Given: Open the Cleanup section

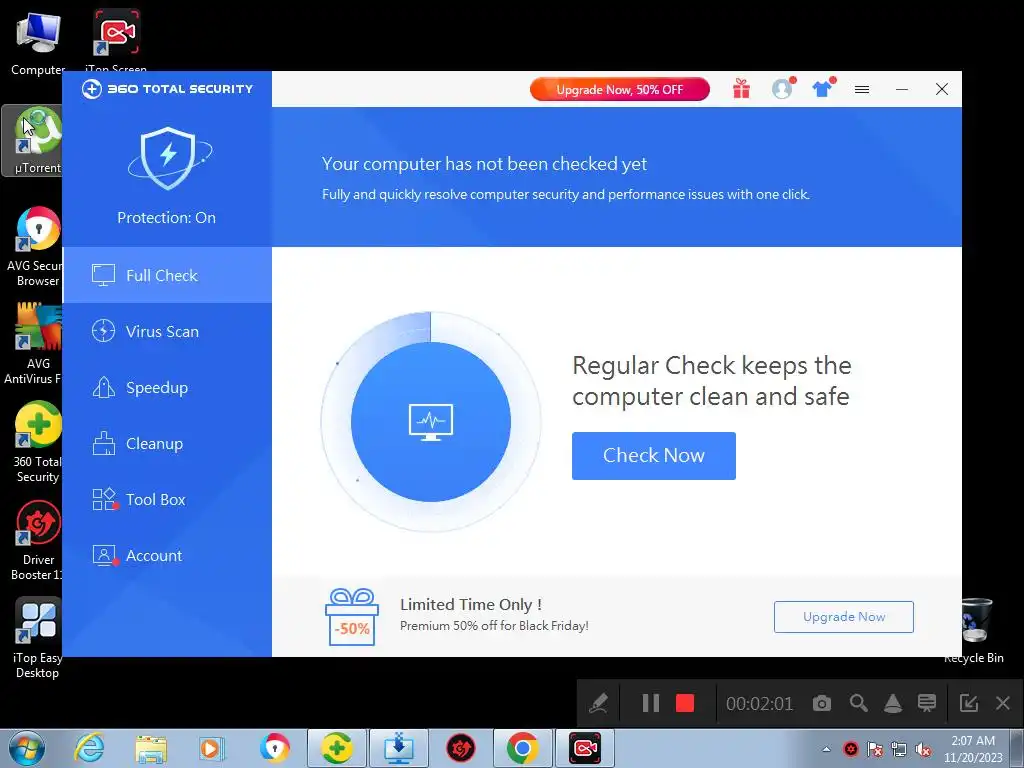Looking at the screenshot, I should pyautogui.click(x=167, y=443).
